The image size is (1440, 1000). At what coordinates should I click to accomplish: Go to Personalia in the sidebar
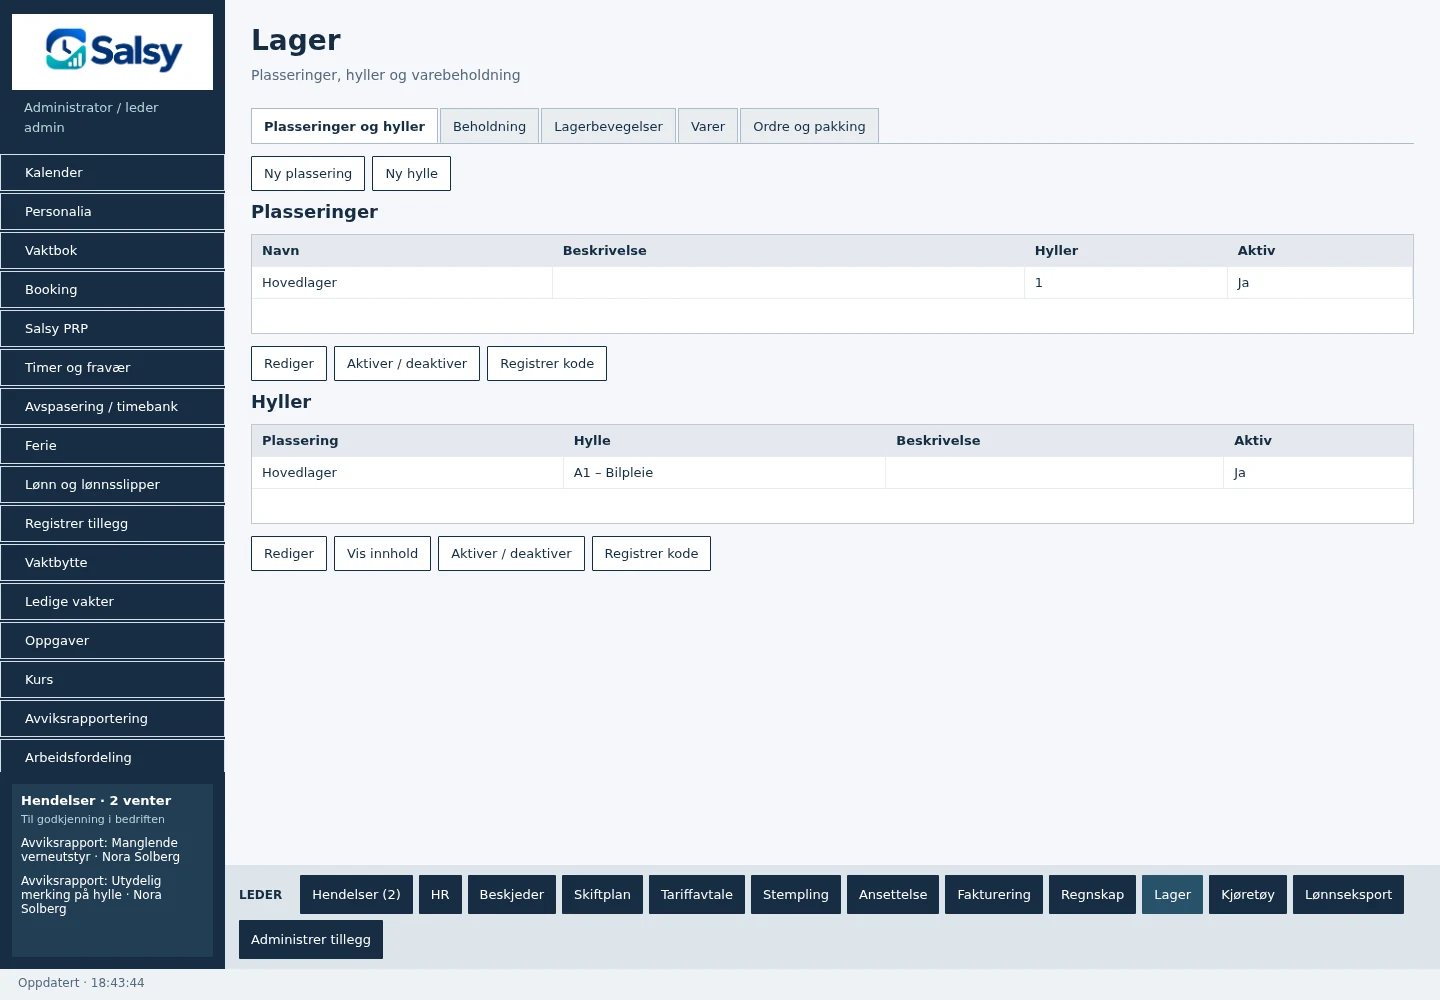(x=112, y=211)
